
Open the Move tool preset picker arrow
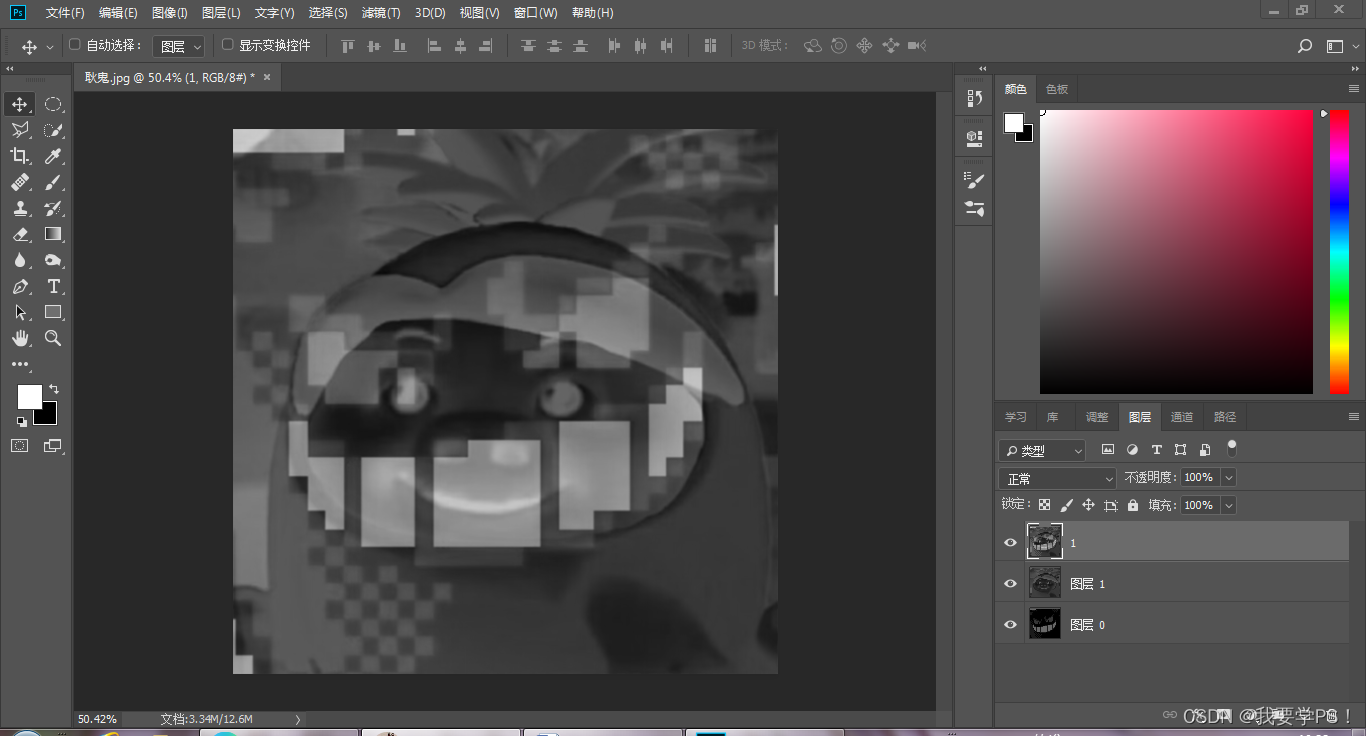[x=50, y=47]
